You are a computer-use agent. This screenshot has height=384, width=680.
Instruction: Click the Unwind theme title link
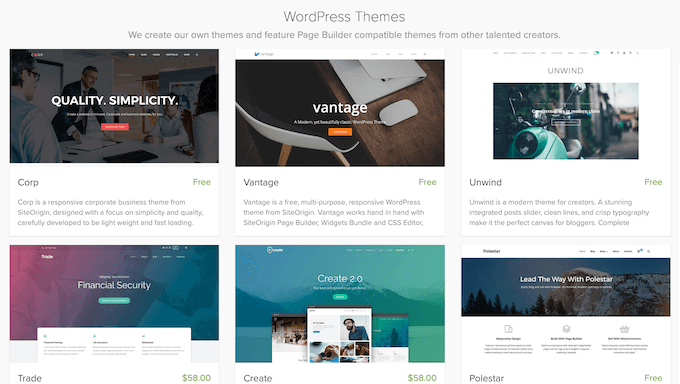tap(485, 182)
